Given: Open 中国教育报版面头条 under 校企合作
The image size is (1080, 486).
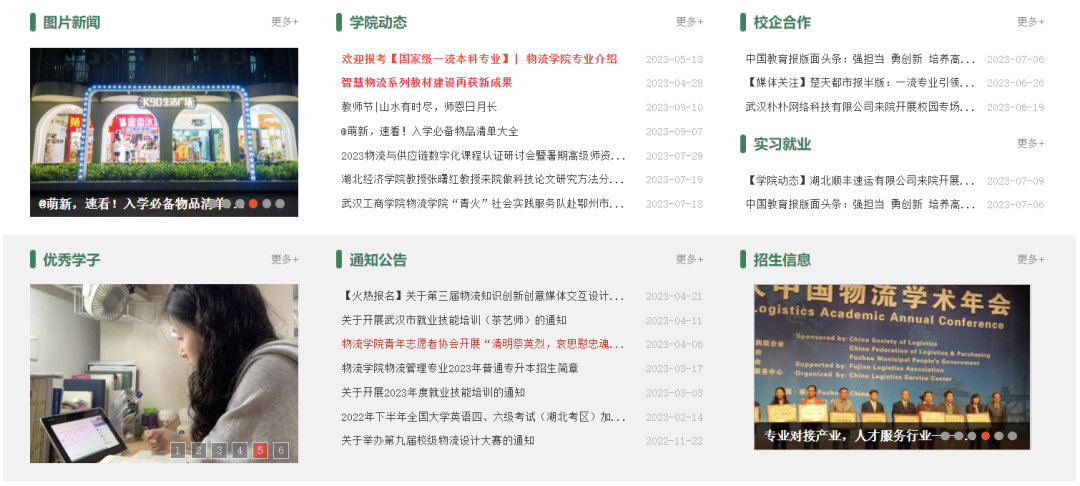Looking at the screenshot, I should click(x=860, y=59).
